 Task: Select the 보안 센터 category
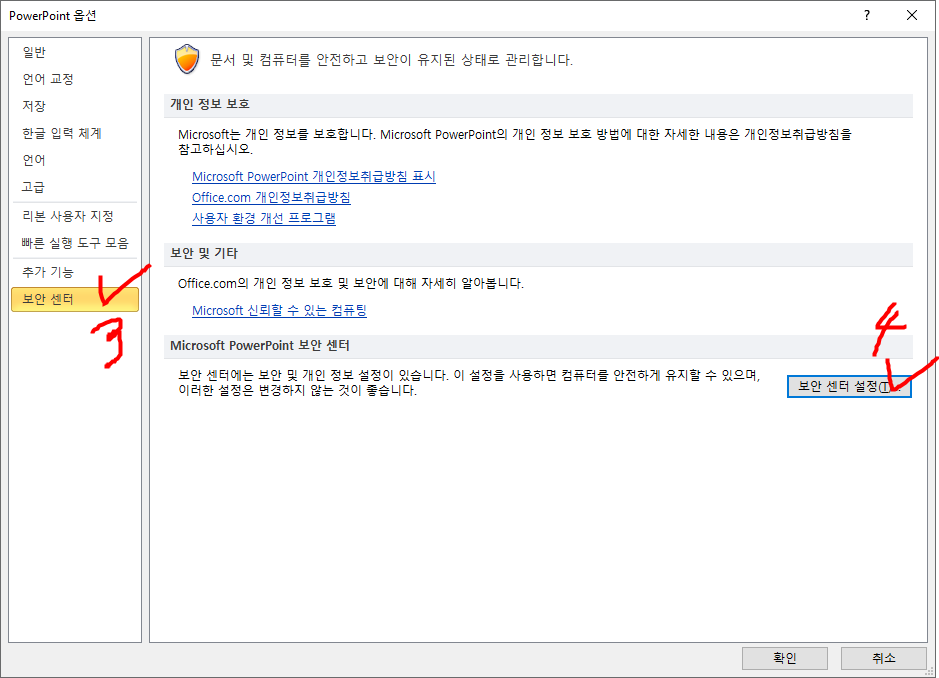tap(74, 299)
